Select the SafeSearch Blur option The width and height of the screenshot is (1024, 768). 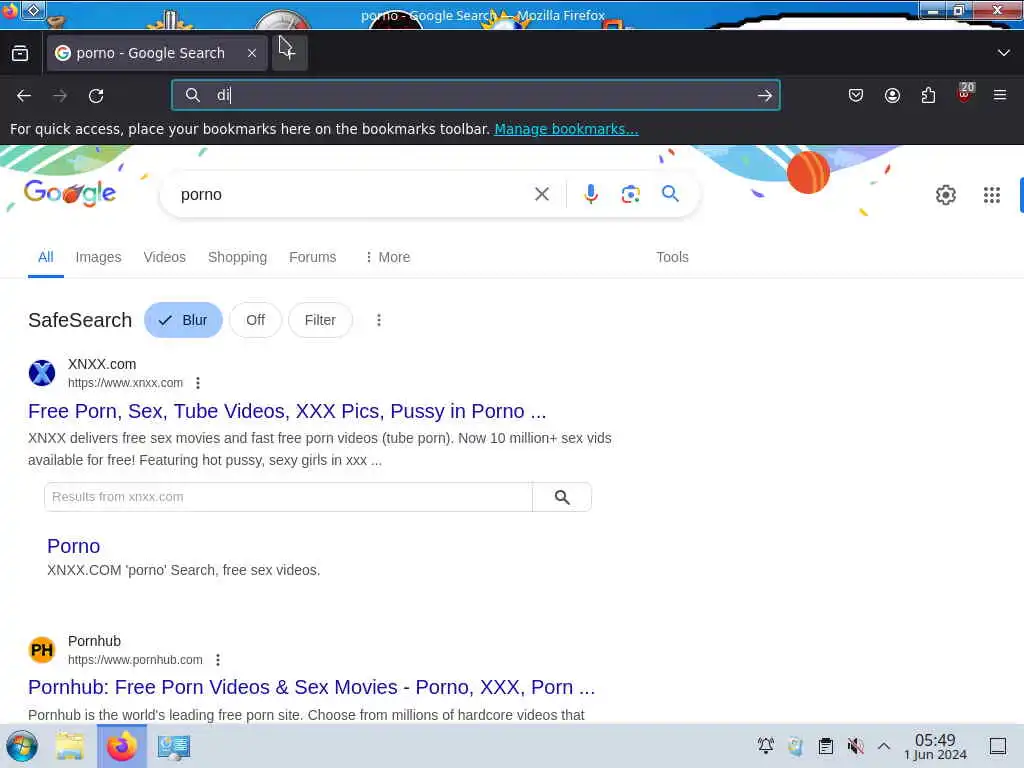[x=184, y=320]
